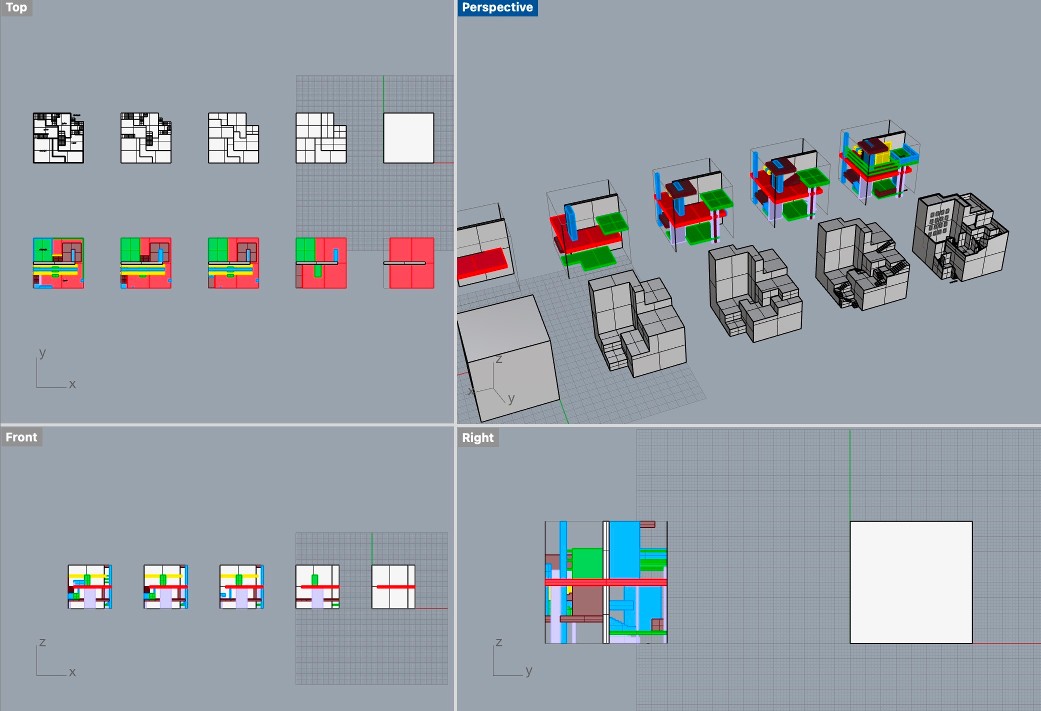
Task: Select the leftmost detailed floor plan in Top viewport
Action: (x=57, y=137)
